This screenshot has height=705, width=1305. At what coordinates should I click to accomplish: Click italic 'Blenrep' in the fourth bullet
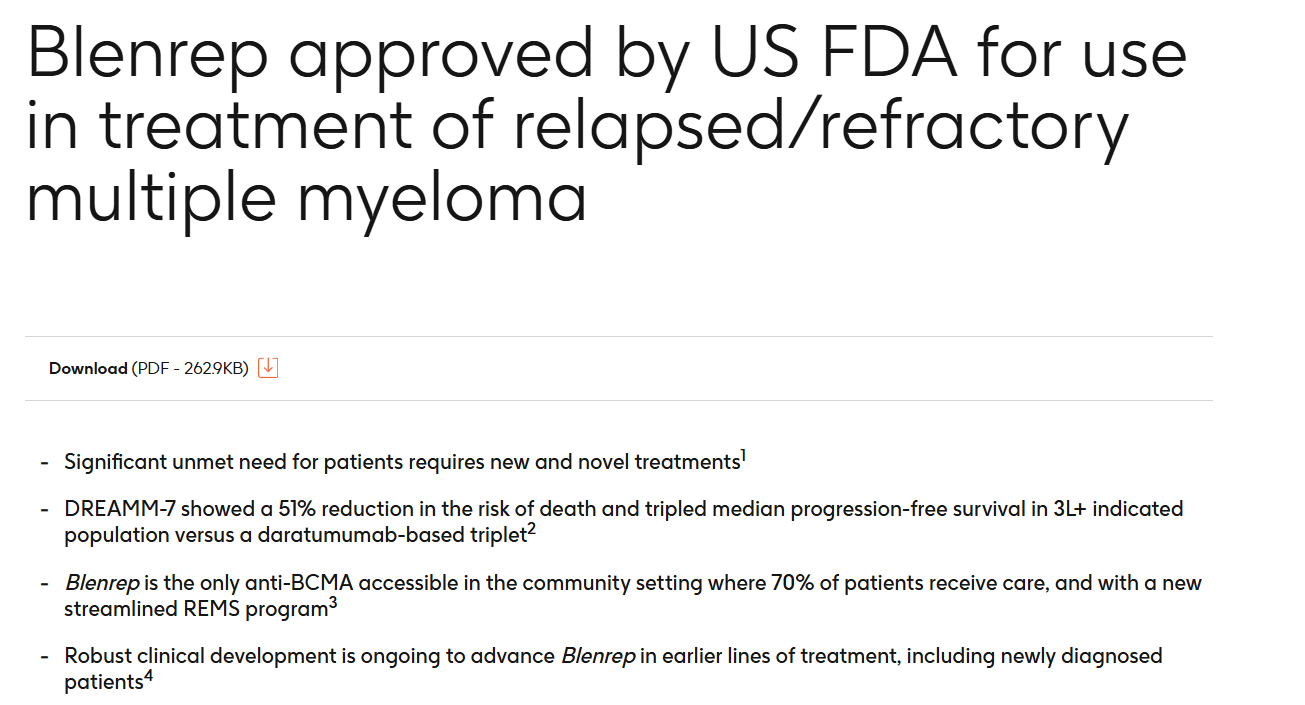[598, 656]
